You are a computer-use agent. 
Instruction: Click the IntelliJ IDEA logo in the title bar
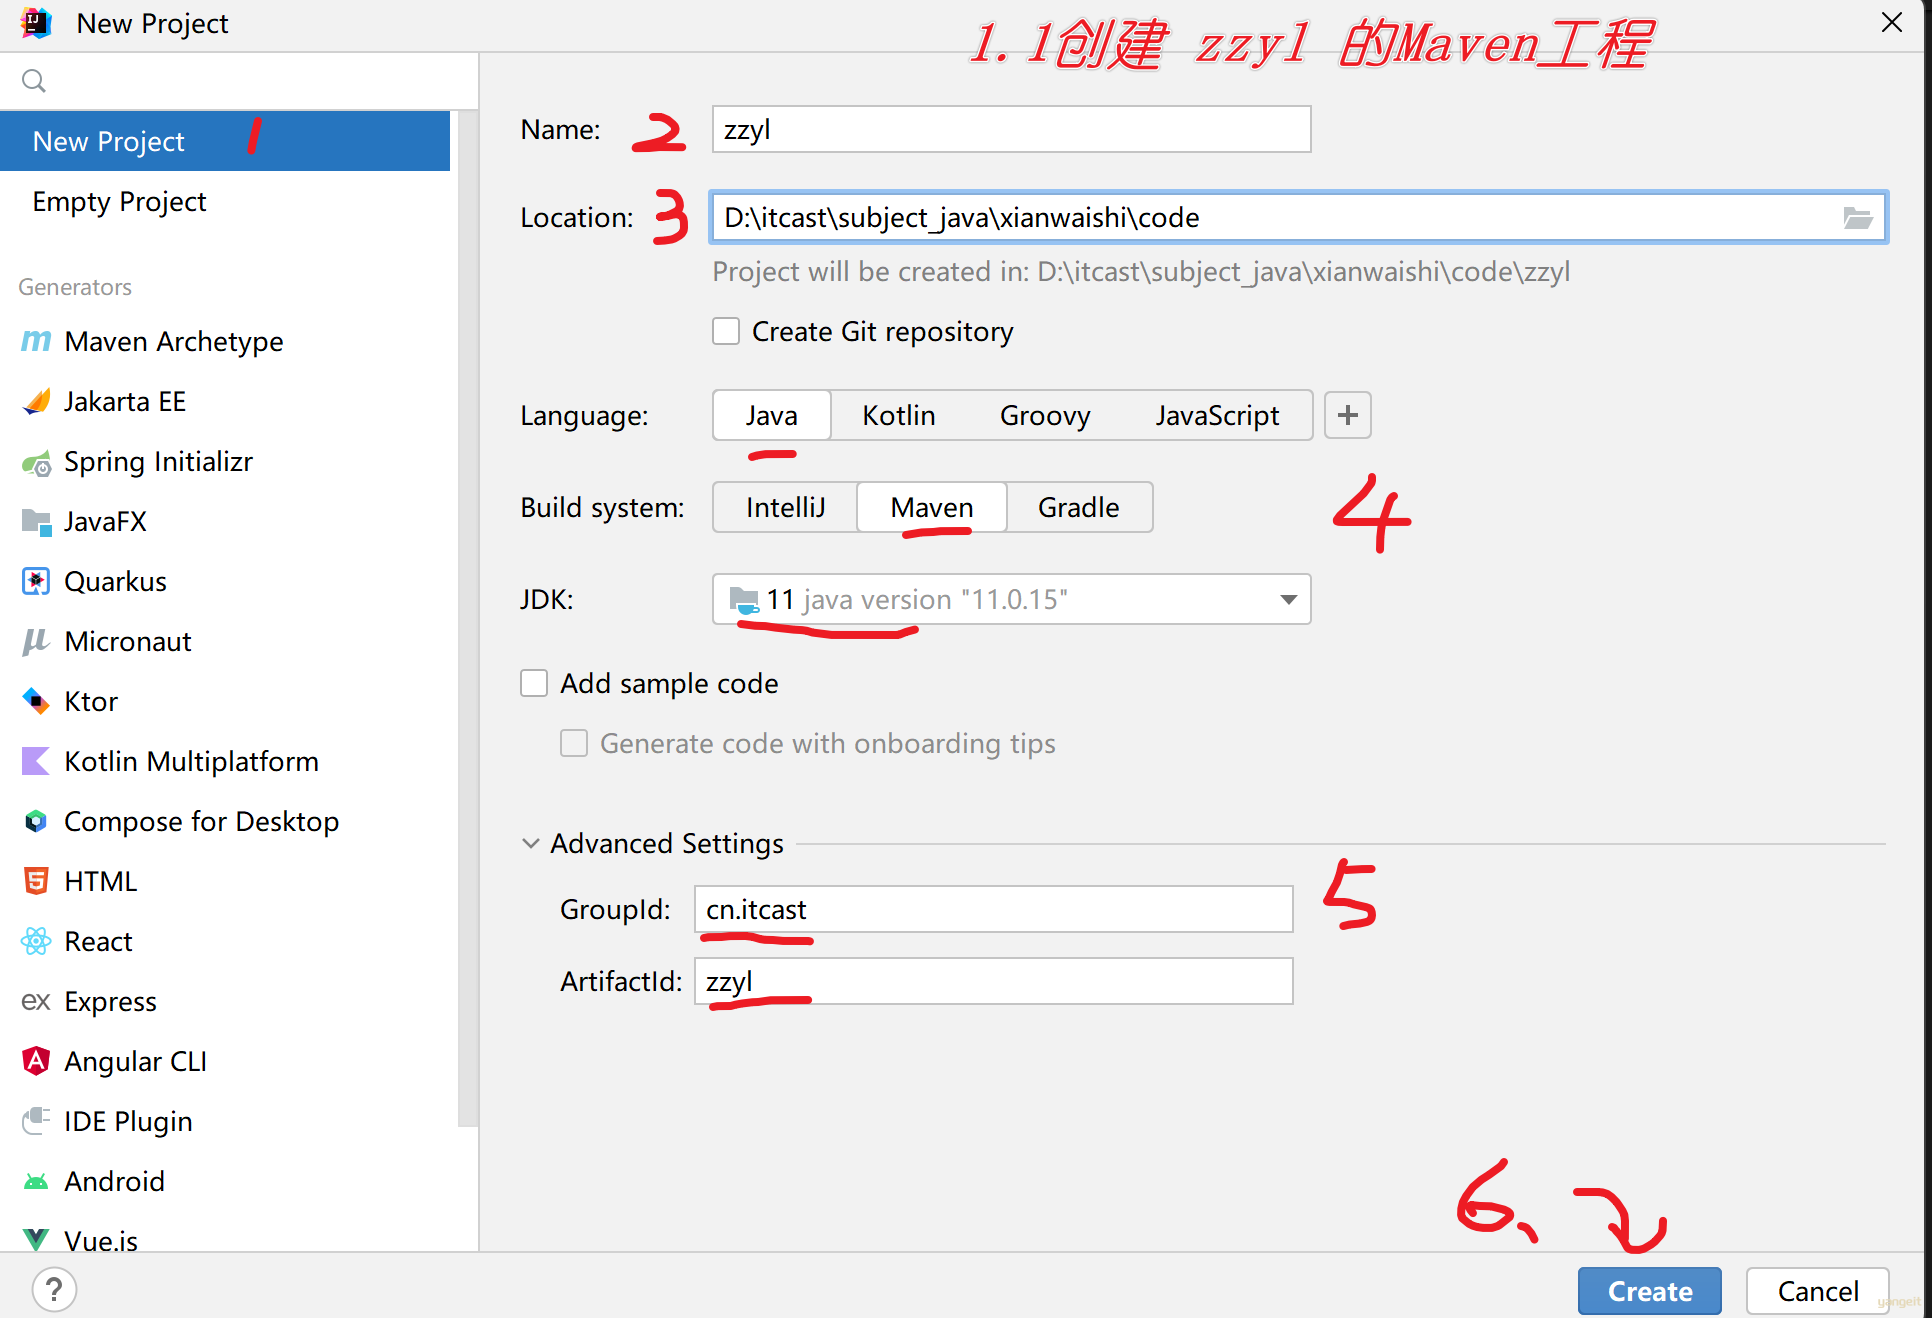pyautogui.click(x=36, y=22)
